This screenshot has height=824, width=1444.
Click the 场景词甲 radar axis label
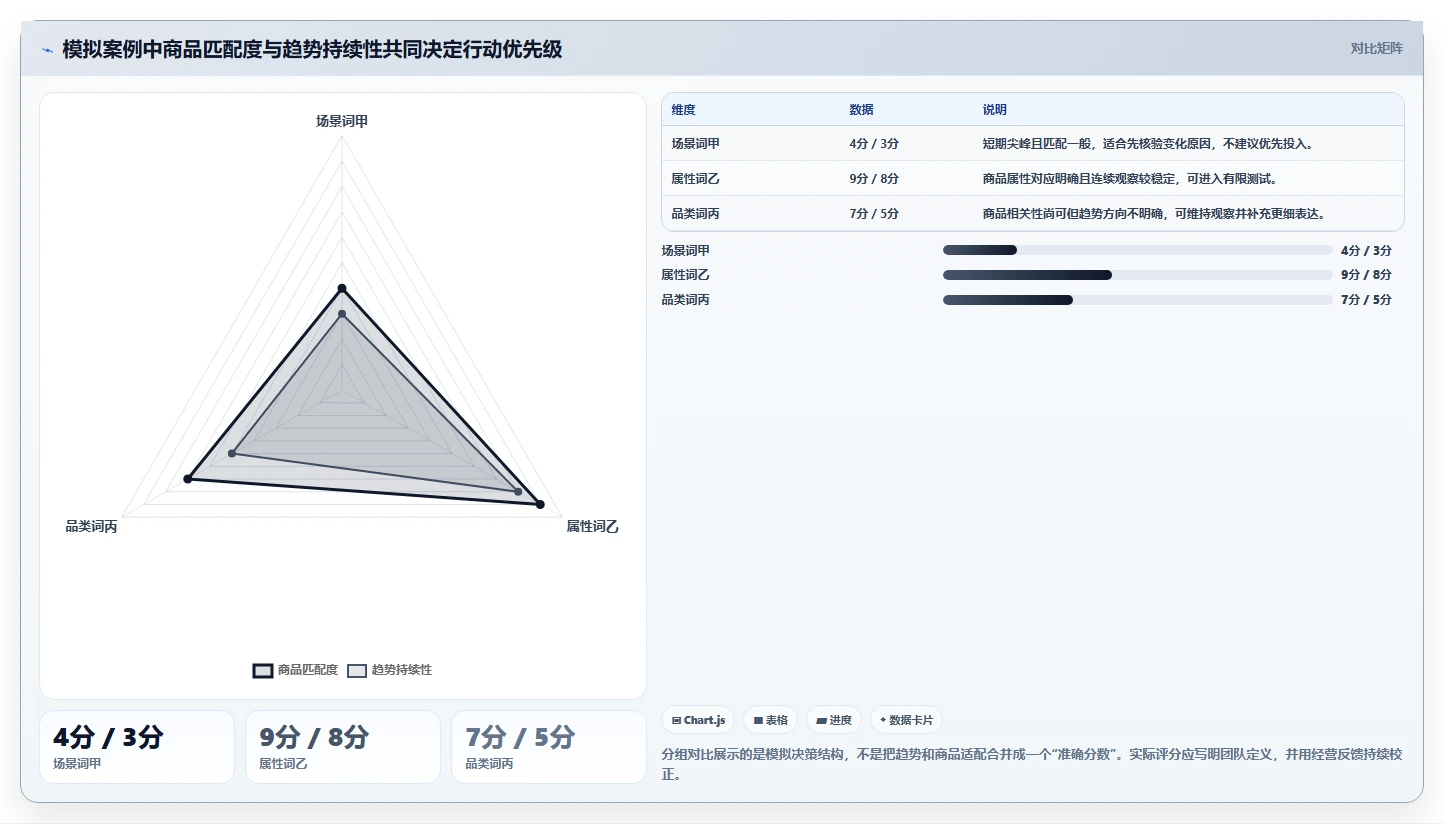tap(342, 121)
